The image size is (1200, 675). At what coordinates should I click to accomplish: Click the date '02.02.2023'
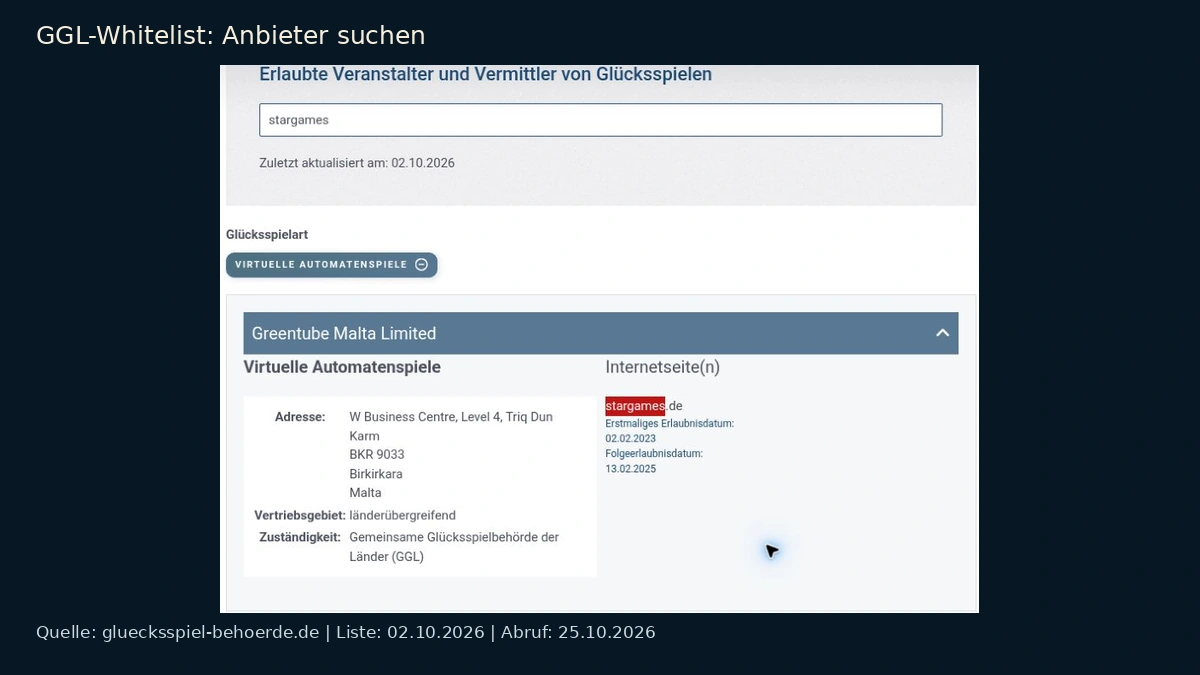coord(631,438)
